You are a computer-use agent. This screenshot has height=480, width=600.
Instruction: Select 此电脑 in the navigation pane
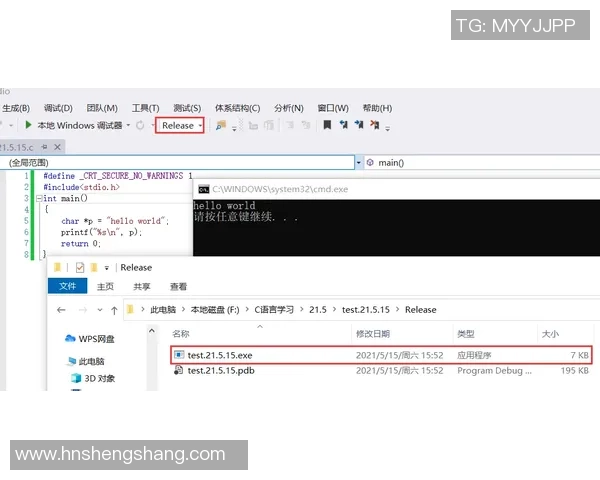coord(86,361)
